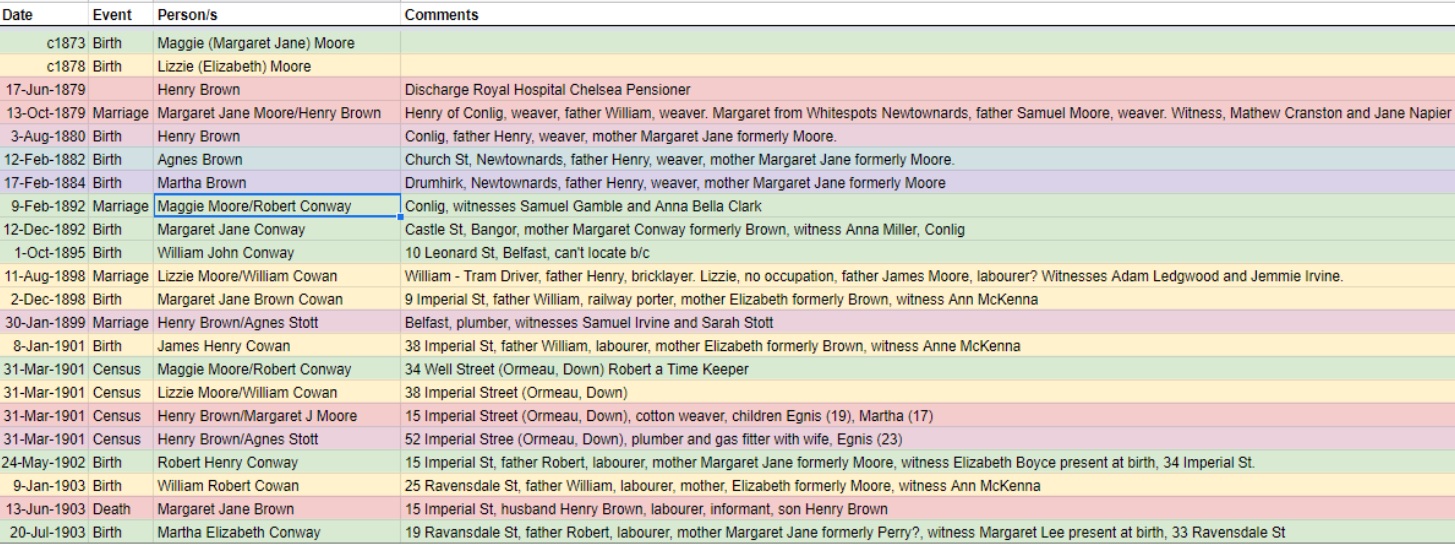Screen dimensions: 1455x545
Task: Select William John Conway cell
Action: click(277, 253)
